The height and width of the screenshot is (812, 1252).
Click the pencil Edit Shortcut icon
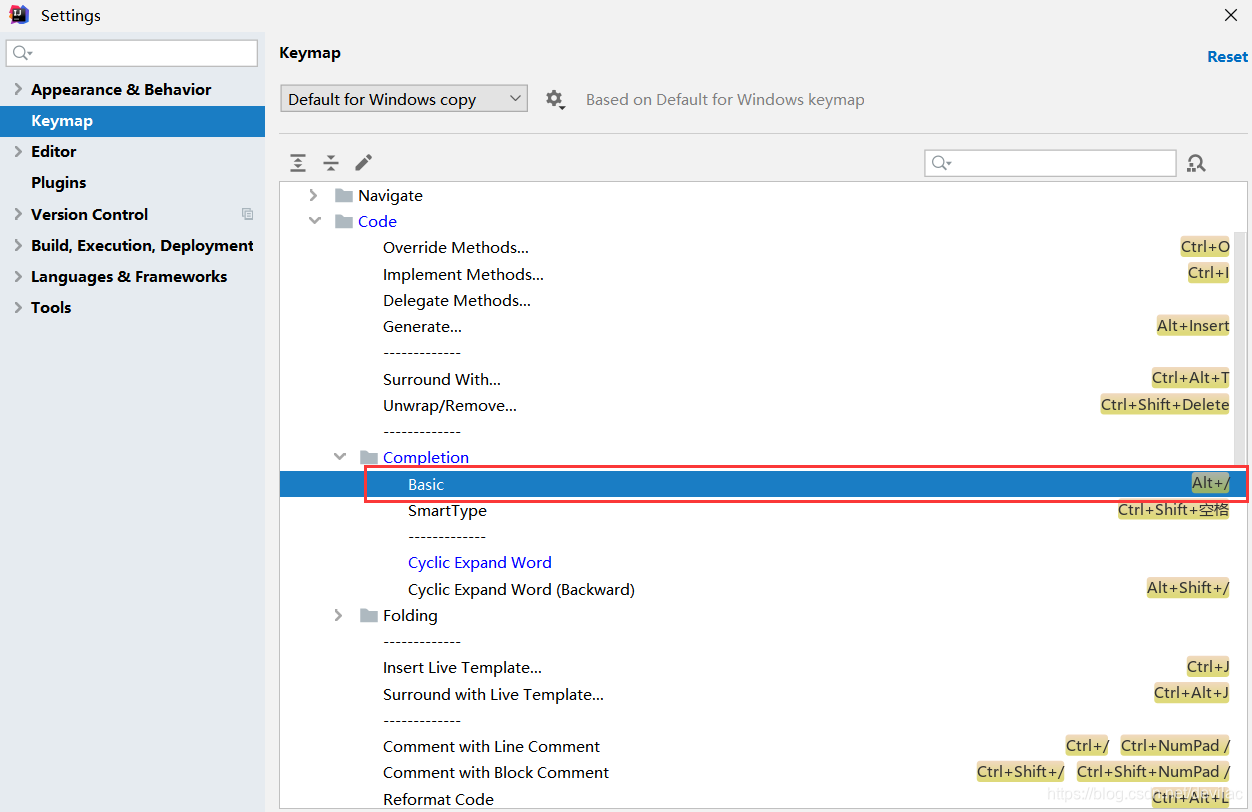click(x=364, y=162)
